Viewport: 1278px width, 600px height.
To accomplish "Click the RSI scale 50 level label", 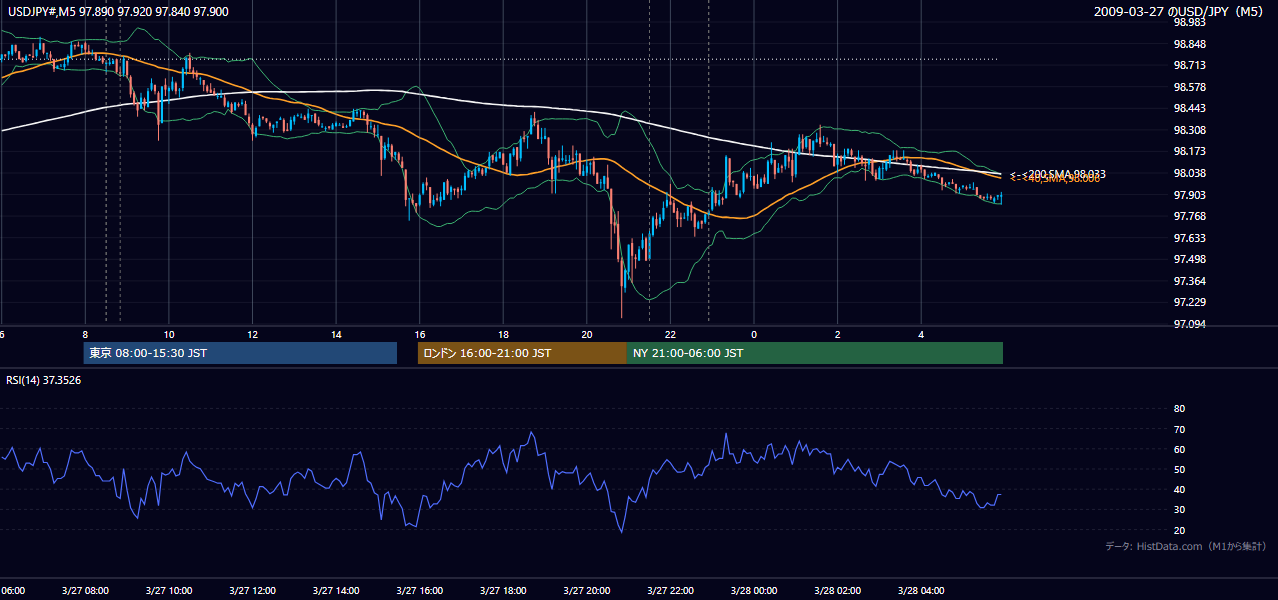I will [x=1179, y=469].
